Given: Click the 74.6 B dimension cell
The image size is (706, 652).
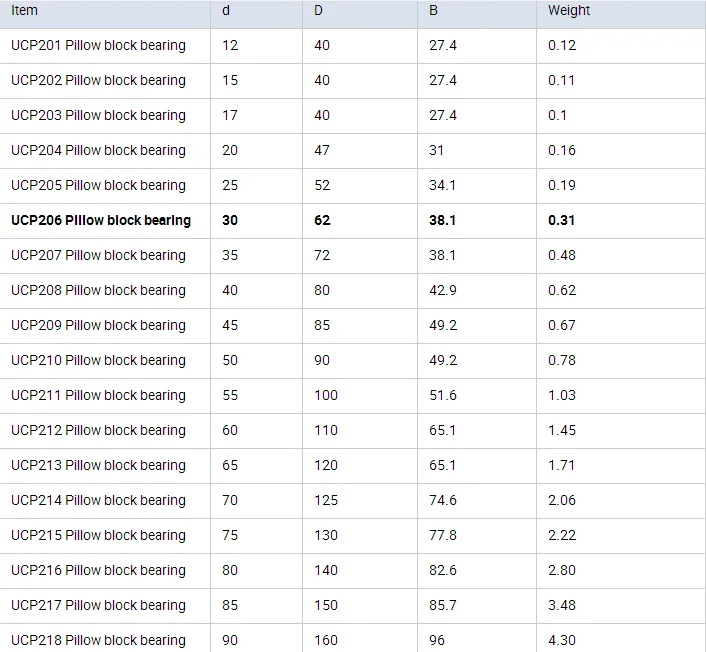Looking at the screenshot, I should point(443,500).
